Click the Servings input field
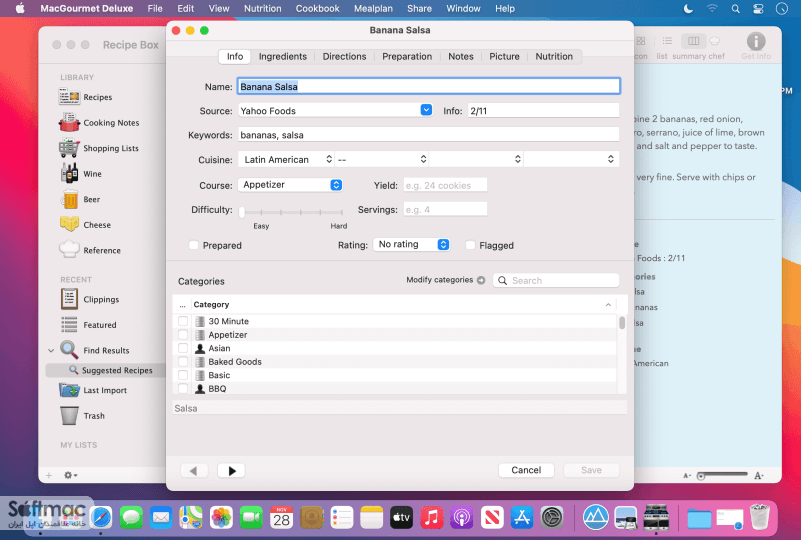This screenshot has width=801, height=540. click(445, 209)
